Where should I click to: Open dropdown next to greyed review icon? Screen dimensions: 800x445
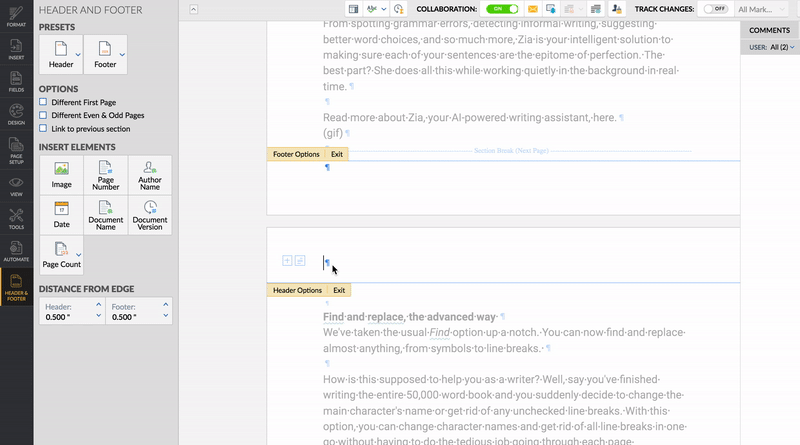[x=581, y=9]
